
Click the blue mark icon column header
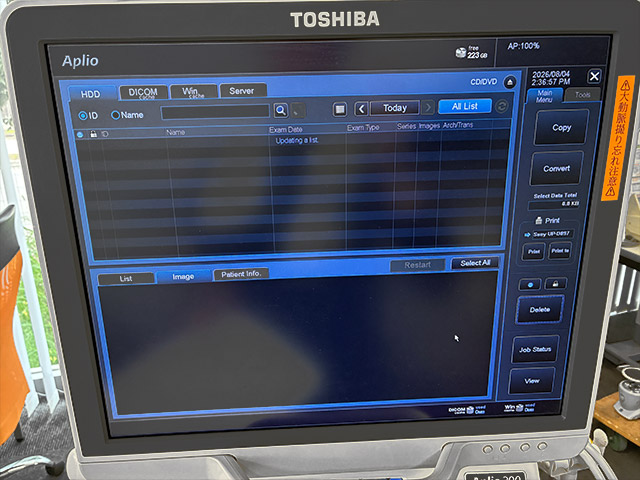80,134
